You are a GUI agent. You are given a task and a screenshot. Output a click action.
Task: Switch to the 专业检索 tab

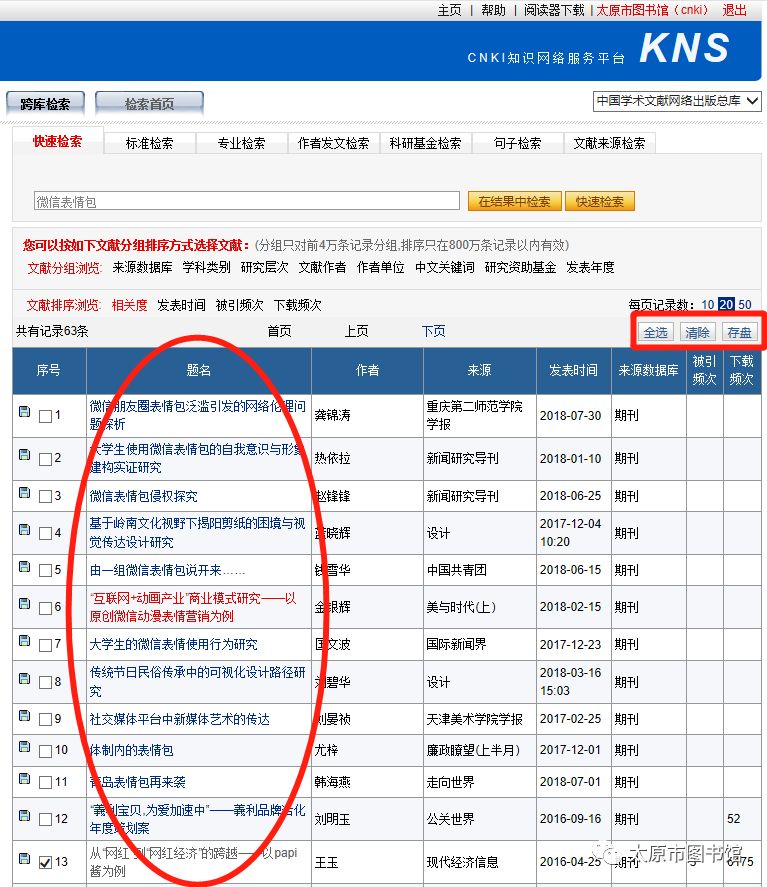point(241,143)
